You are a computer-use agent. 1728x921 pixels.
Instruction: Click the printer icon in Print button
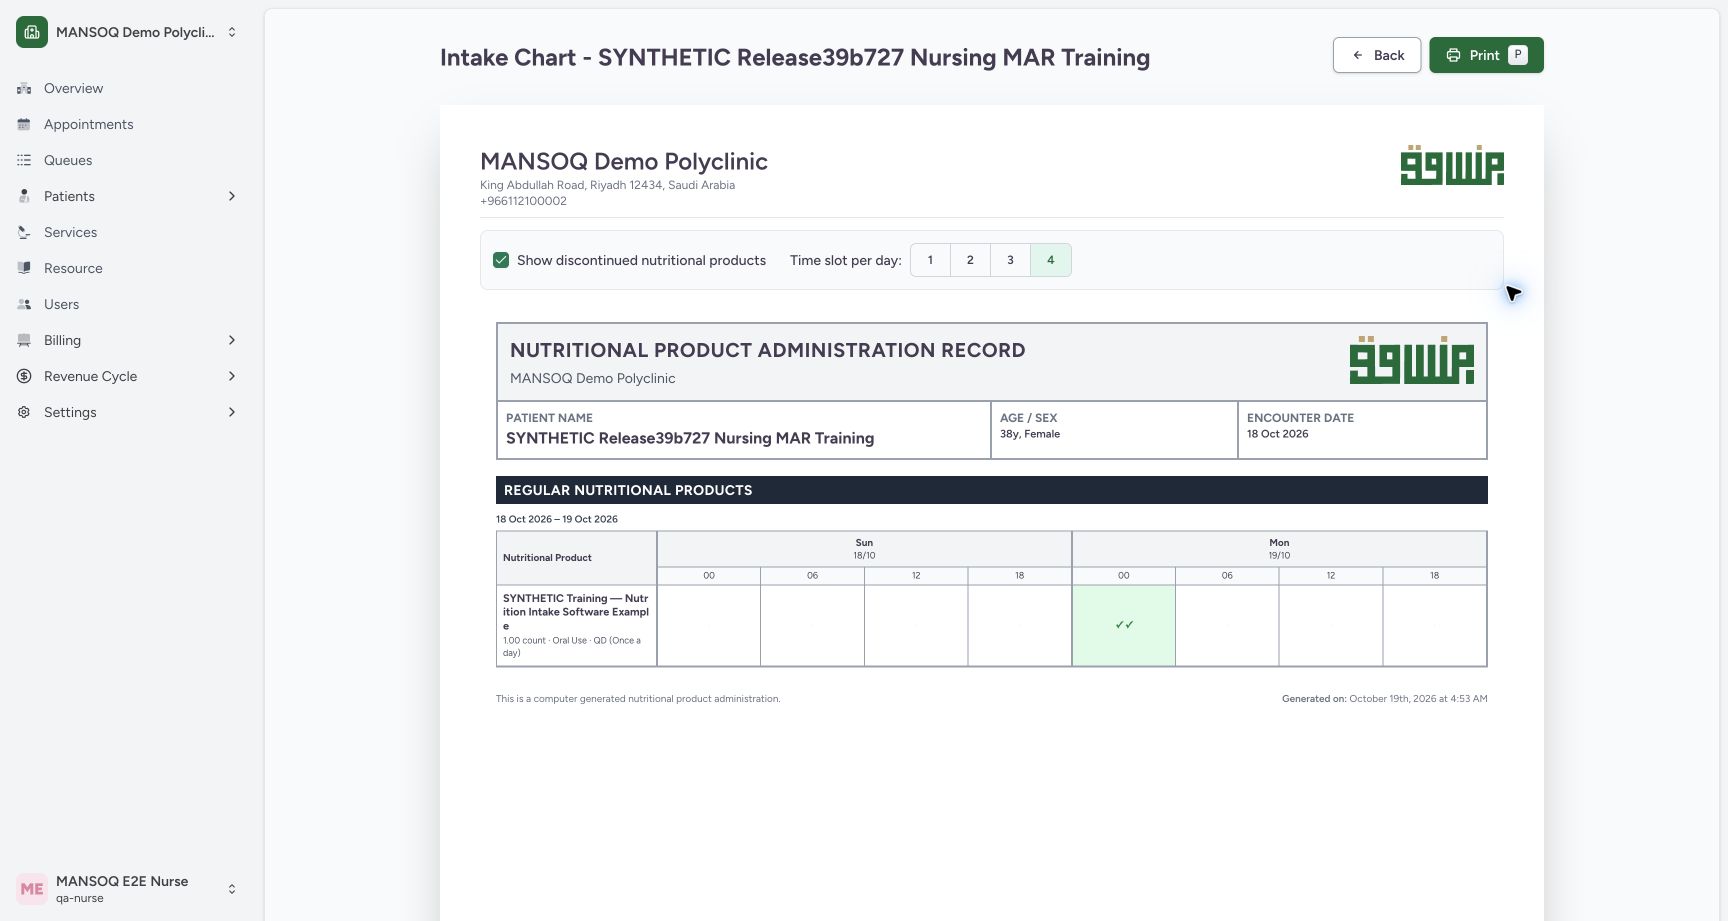[x=1453, y=55]
